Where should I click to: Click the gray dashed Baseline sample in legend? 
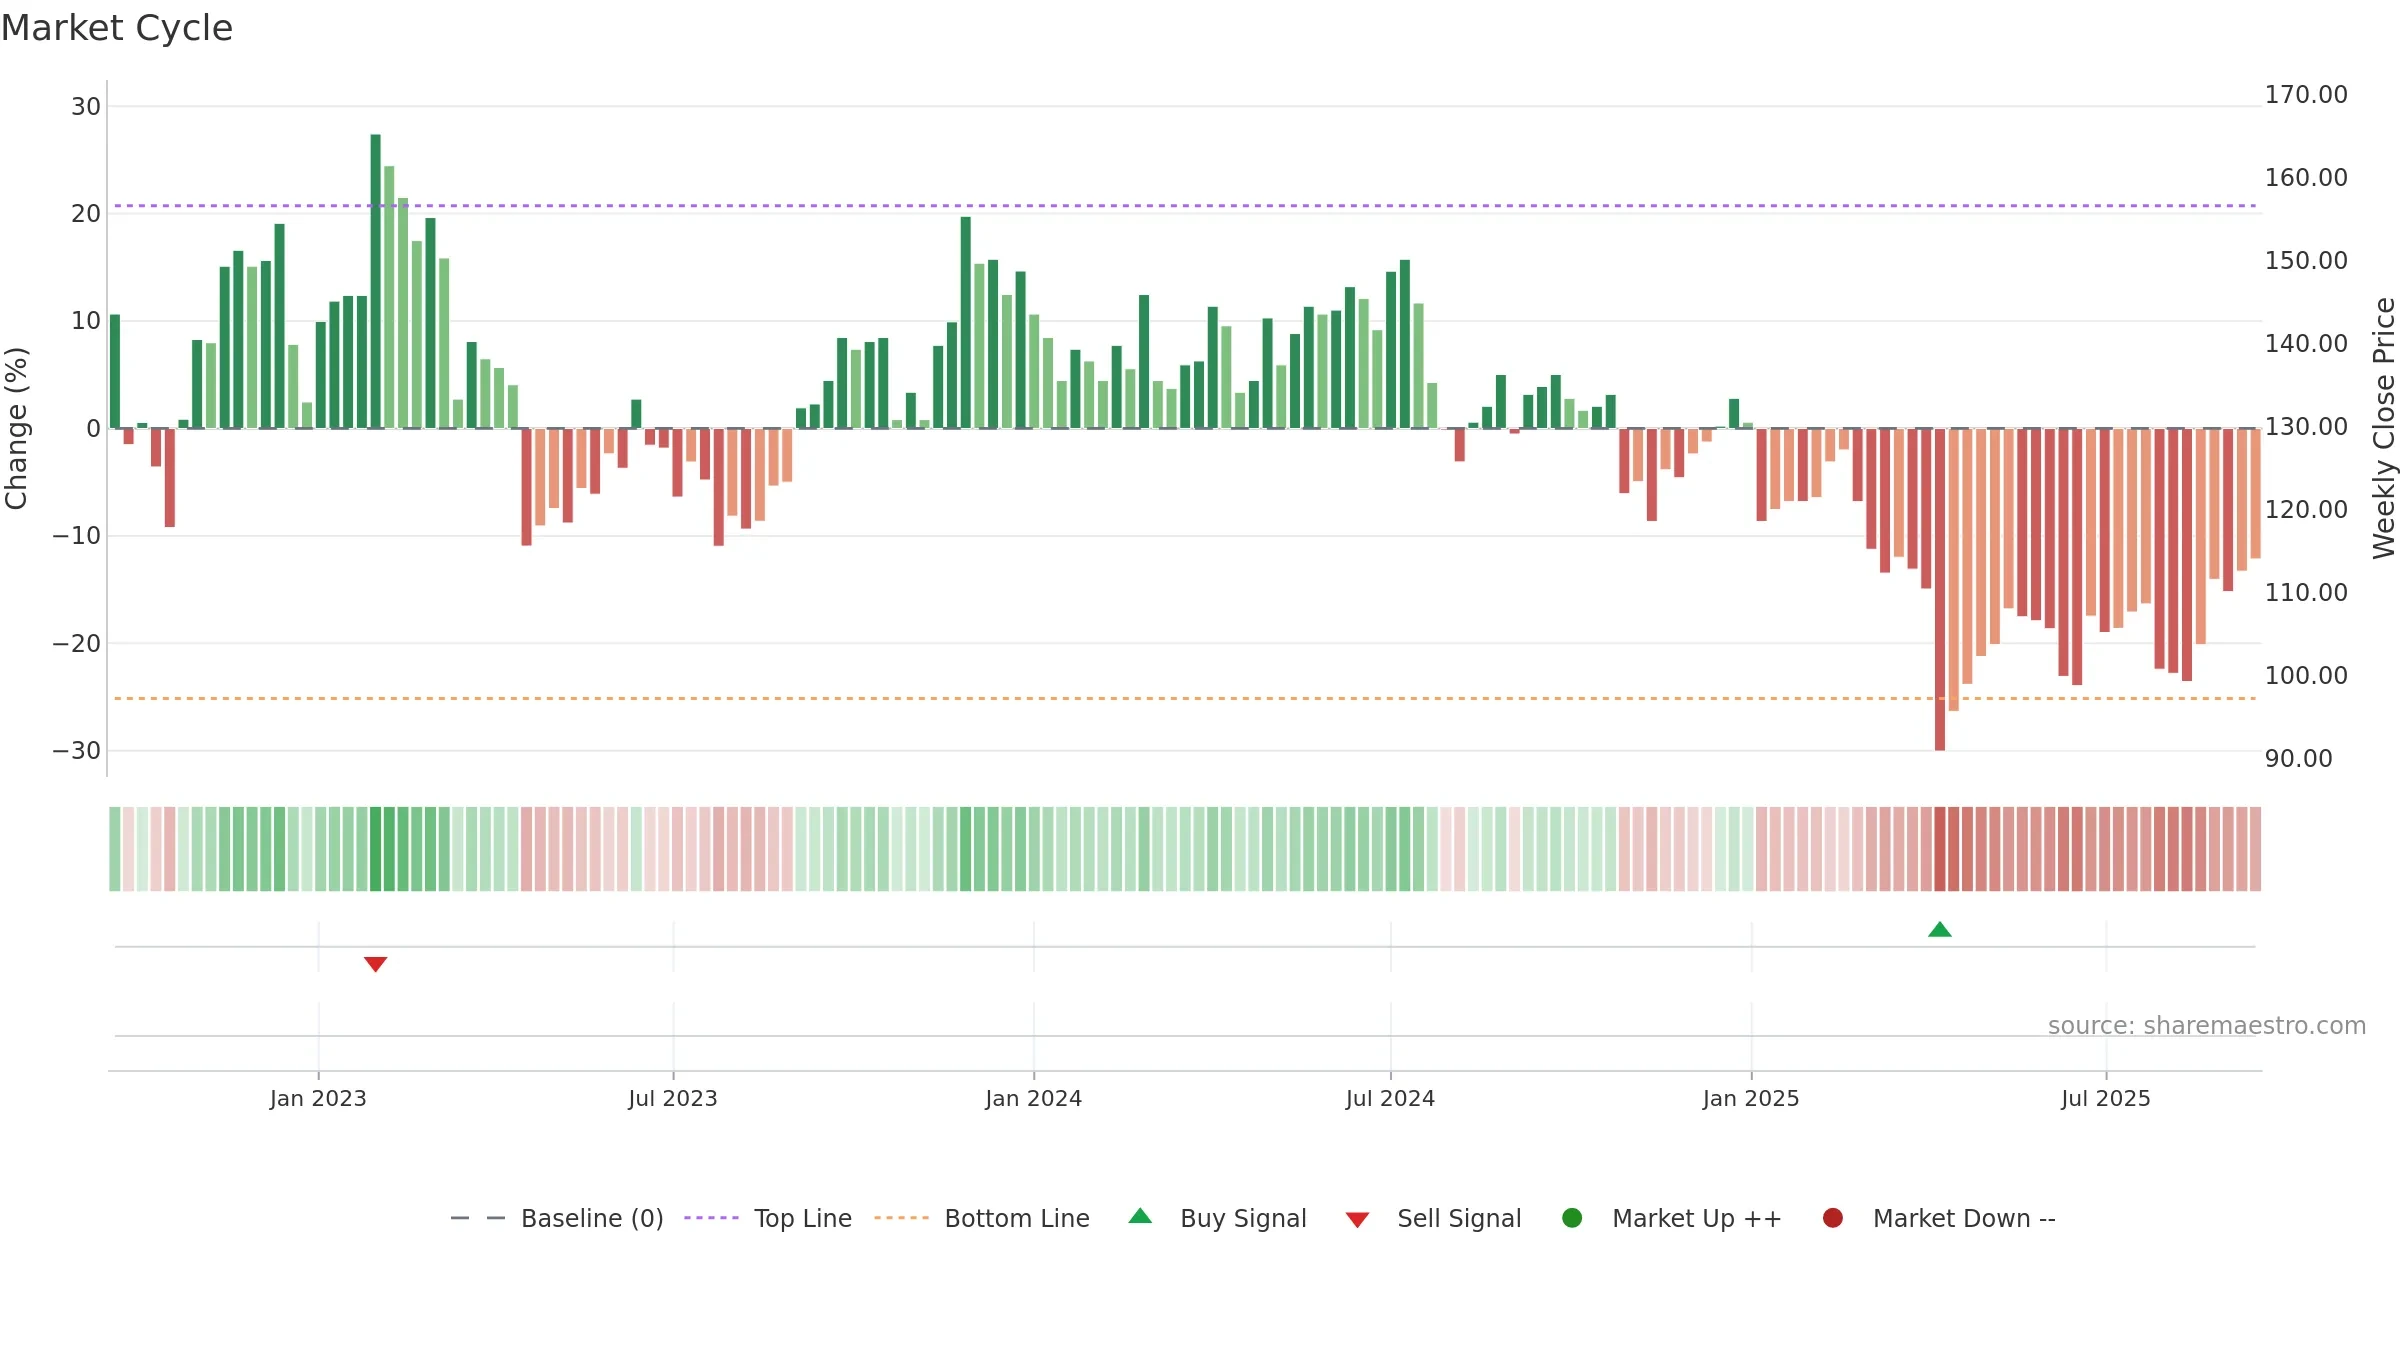point(478,1218)
